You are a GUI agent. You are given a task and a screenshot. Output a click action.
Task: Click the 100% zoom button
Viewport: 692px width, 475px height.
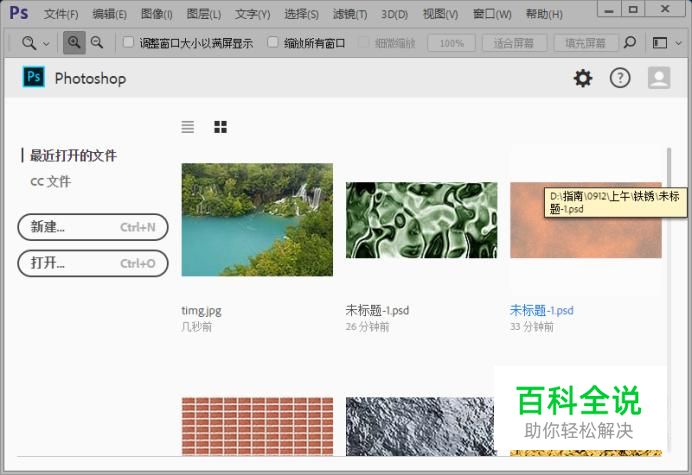pyautogui.click(x=451, y=43)
